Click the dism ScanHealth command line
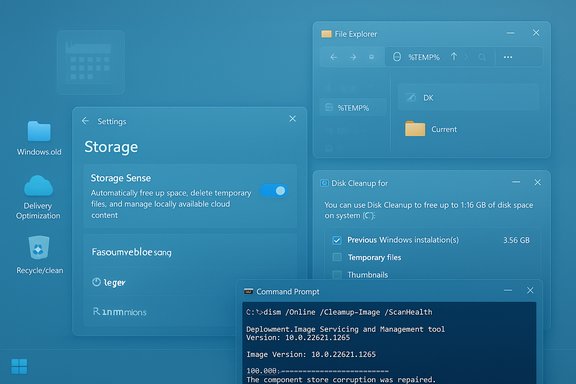This screenshot has height=384, width=576. pos(339,312)
